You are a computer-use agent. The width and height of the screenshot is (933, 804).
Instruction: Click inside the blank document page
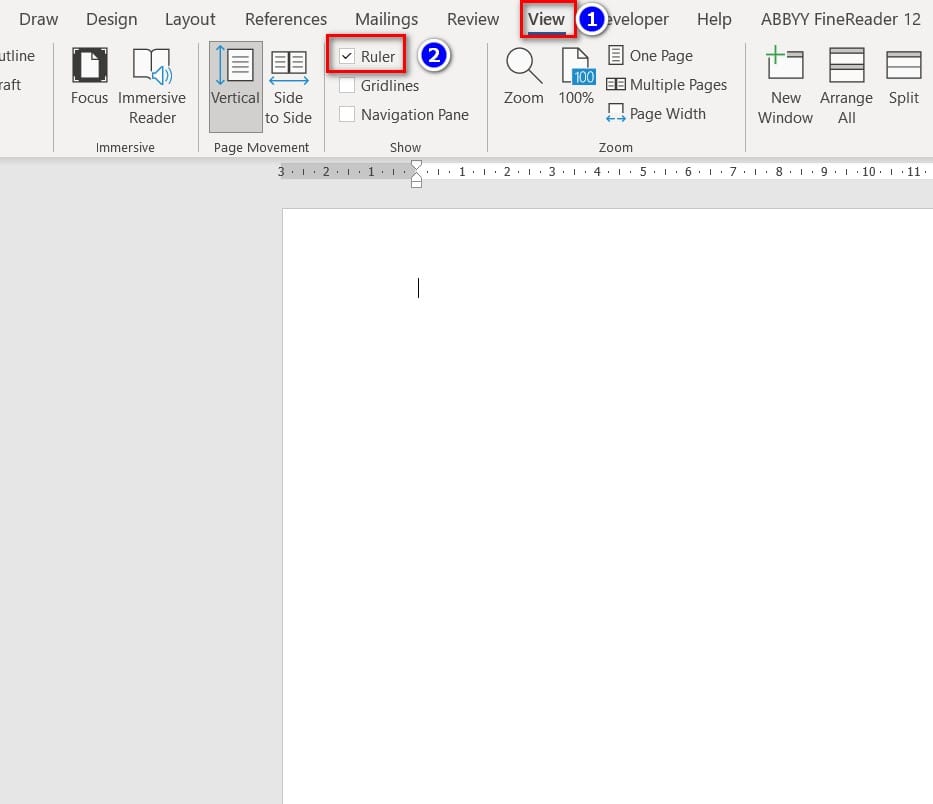pos(607,506)
